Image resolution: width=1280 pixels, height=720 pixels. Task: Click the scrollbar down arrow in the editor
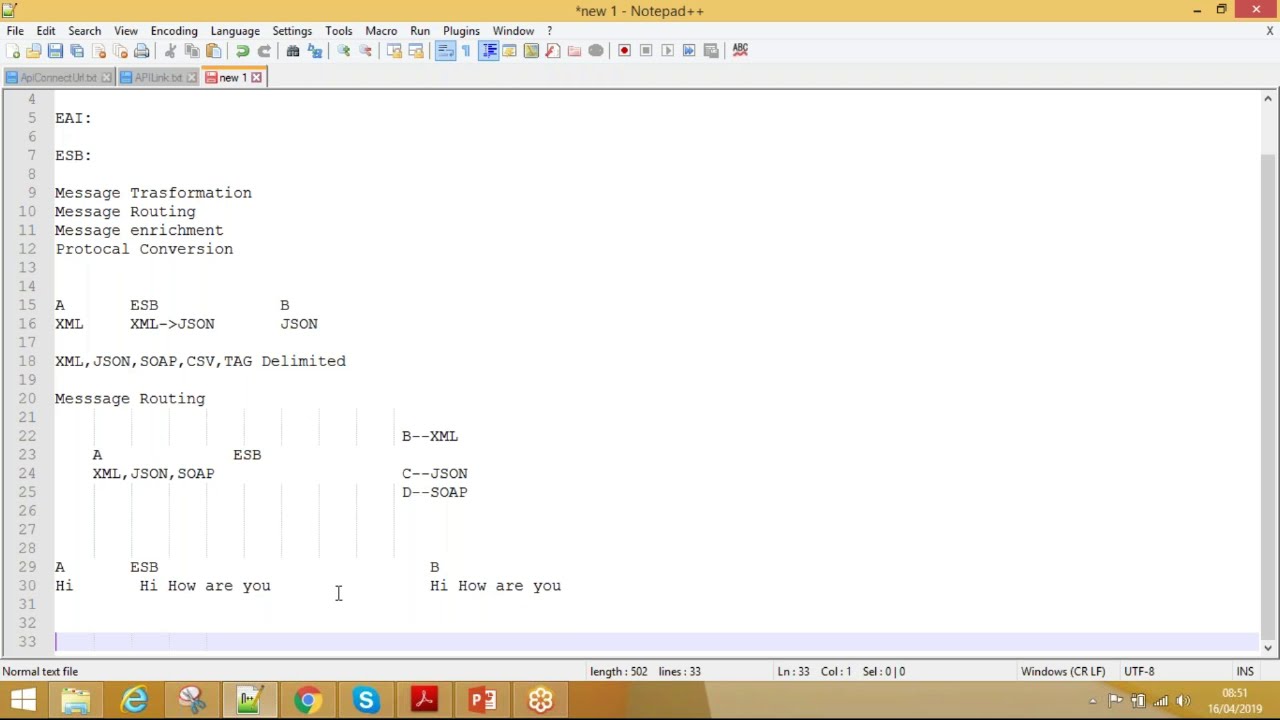pyautogui.click(x=1268, y=647)
